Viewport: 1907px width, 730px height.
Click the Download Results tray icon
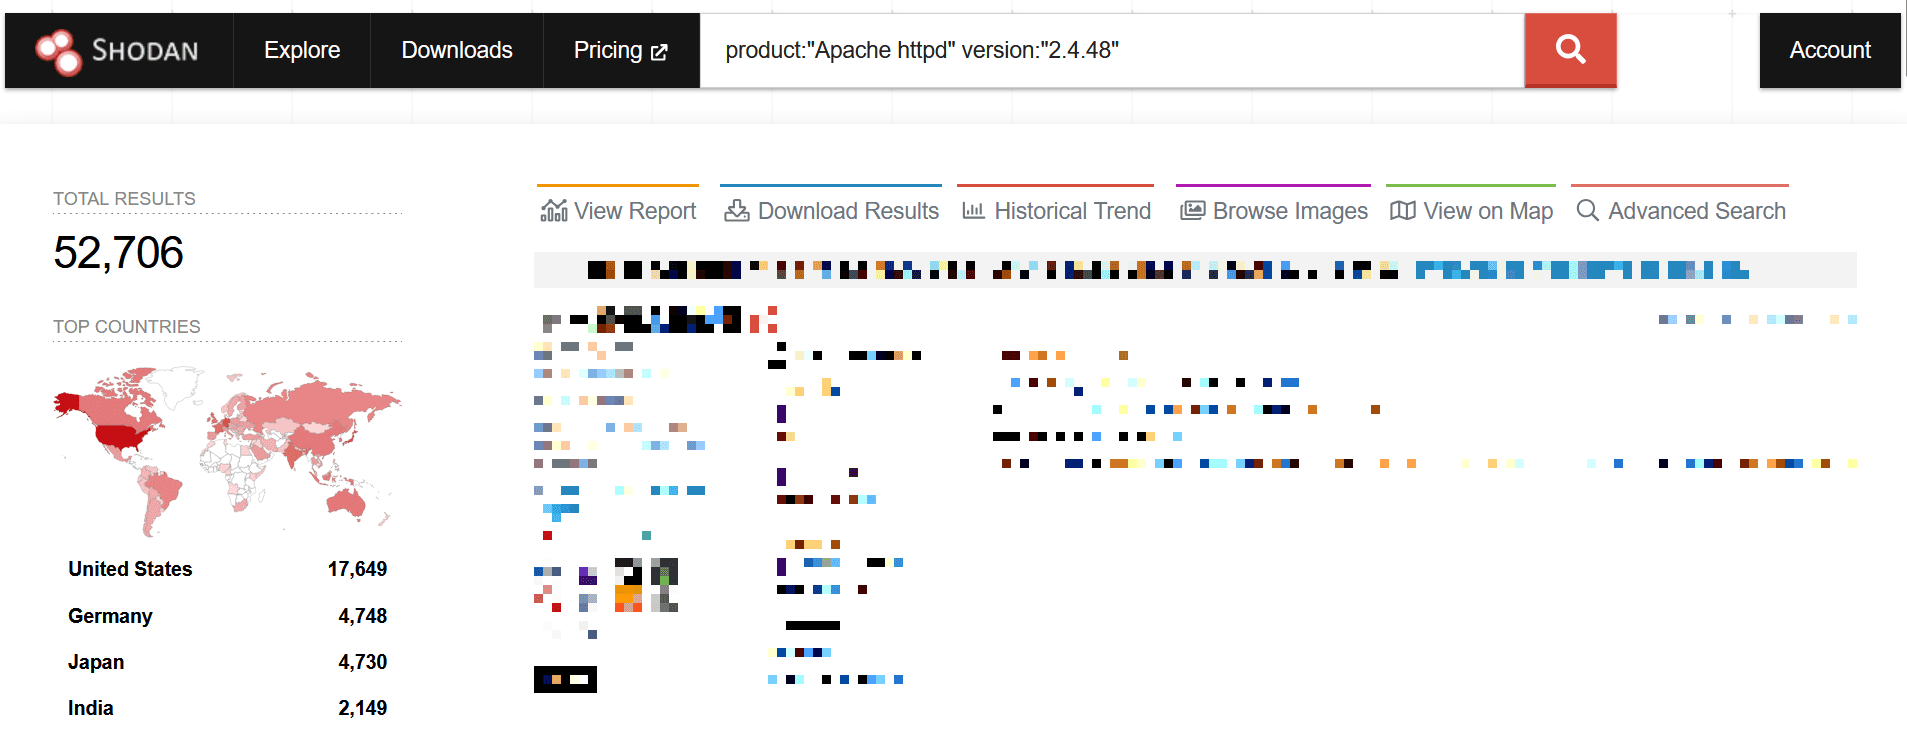(737, 211)
